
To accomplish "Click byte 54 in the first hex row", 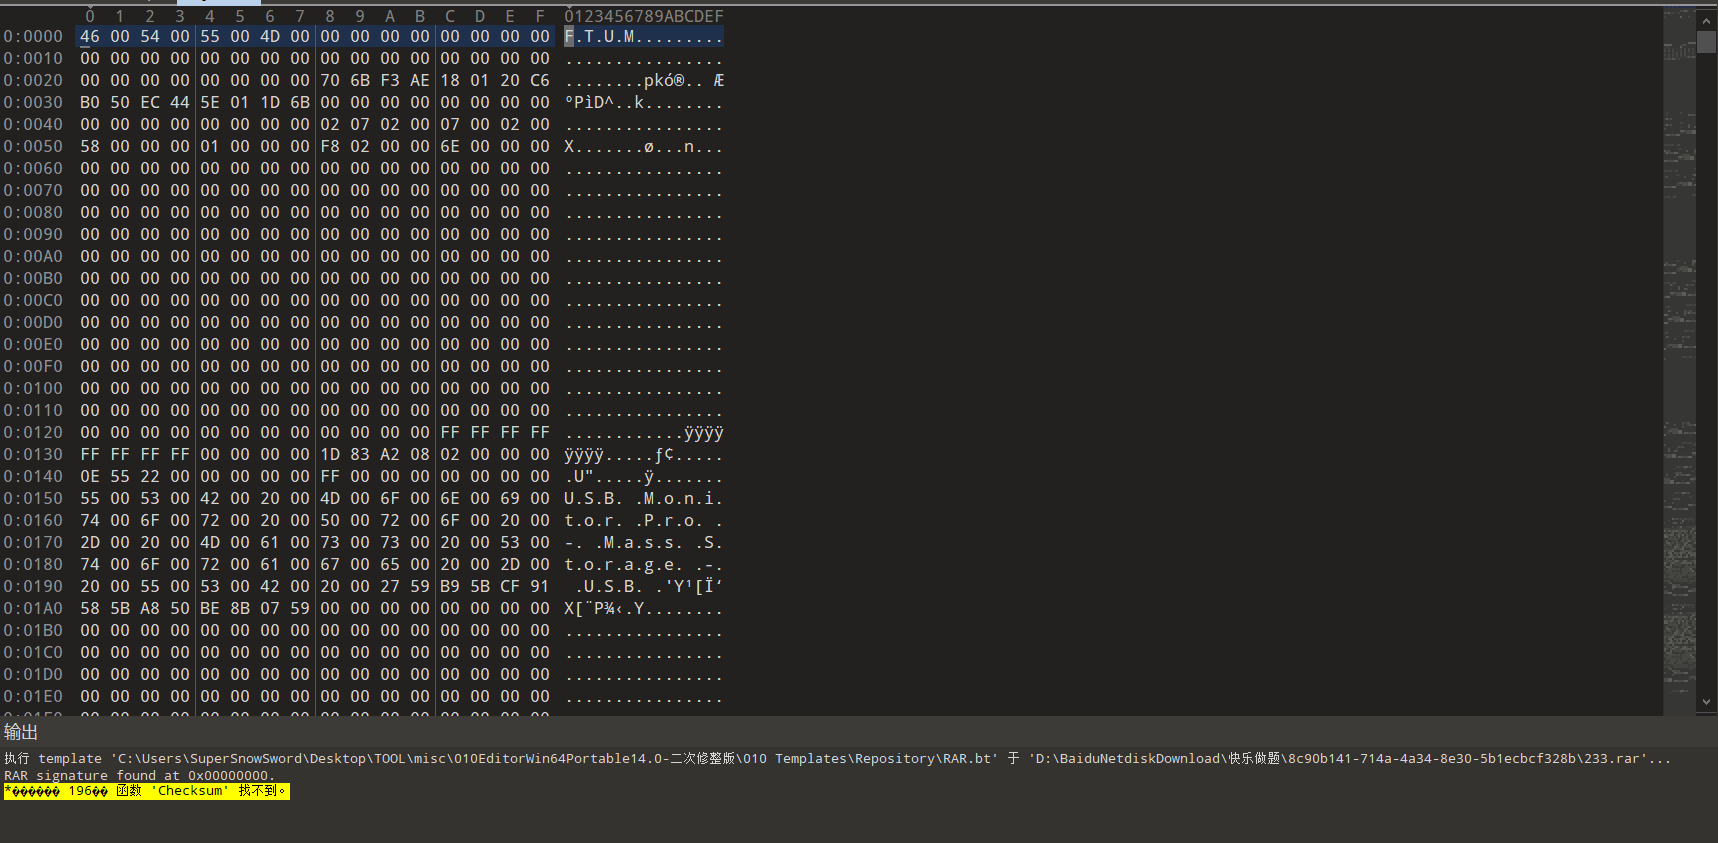I will click(150, 36).
